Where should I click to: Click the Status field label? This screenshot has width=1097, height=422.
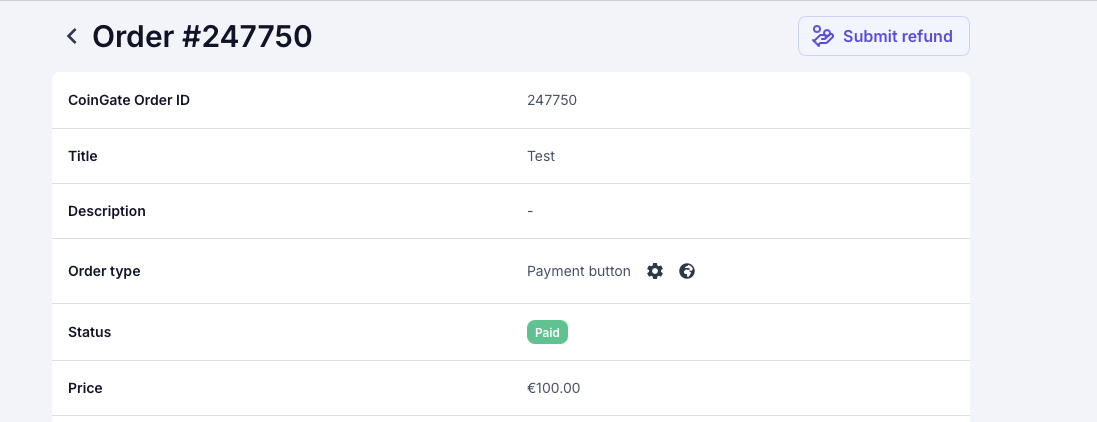tap(90, 332)
